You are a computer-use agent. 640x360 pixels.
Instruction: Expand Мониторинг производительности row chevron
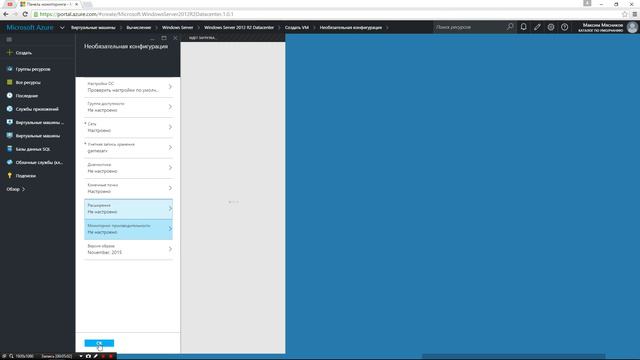point(170,229)
